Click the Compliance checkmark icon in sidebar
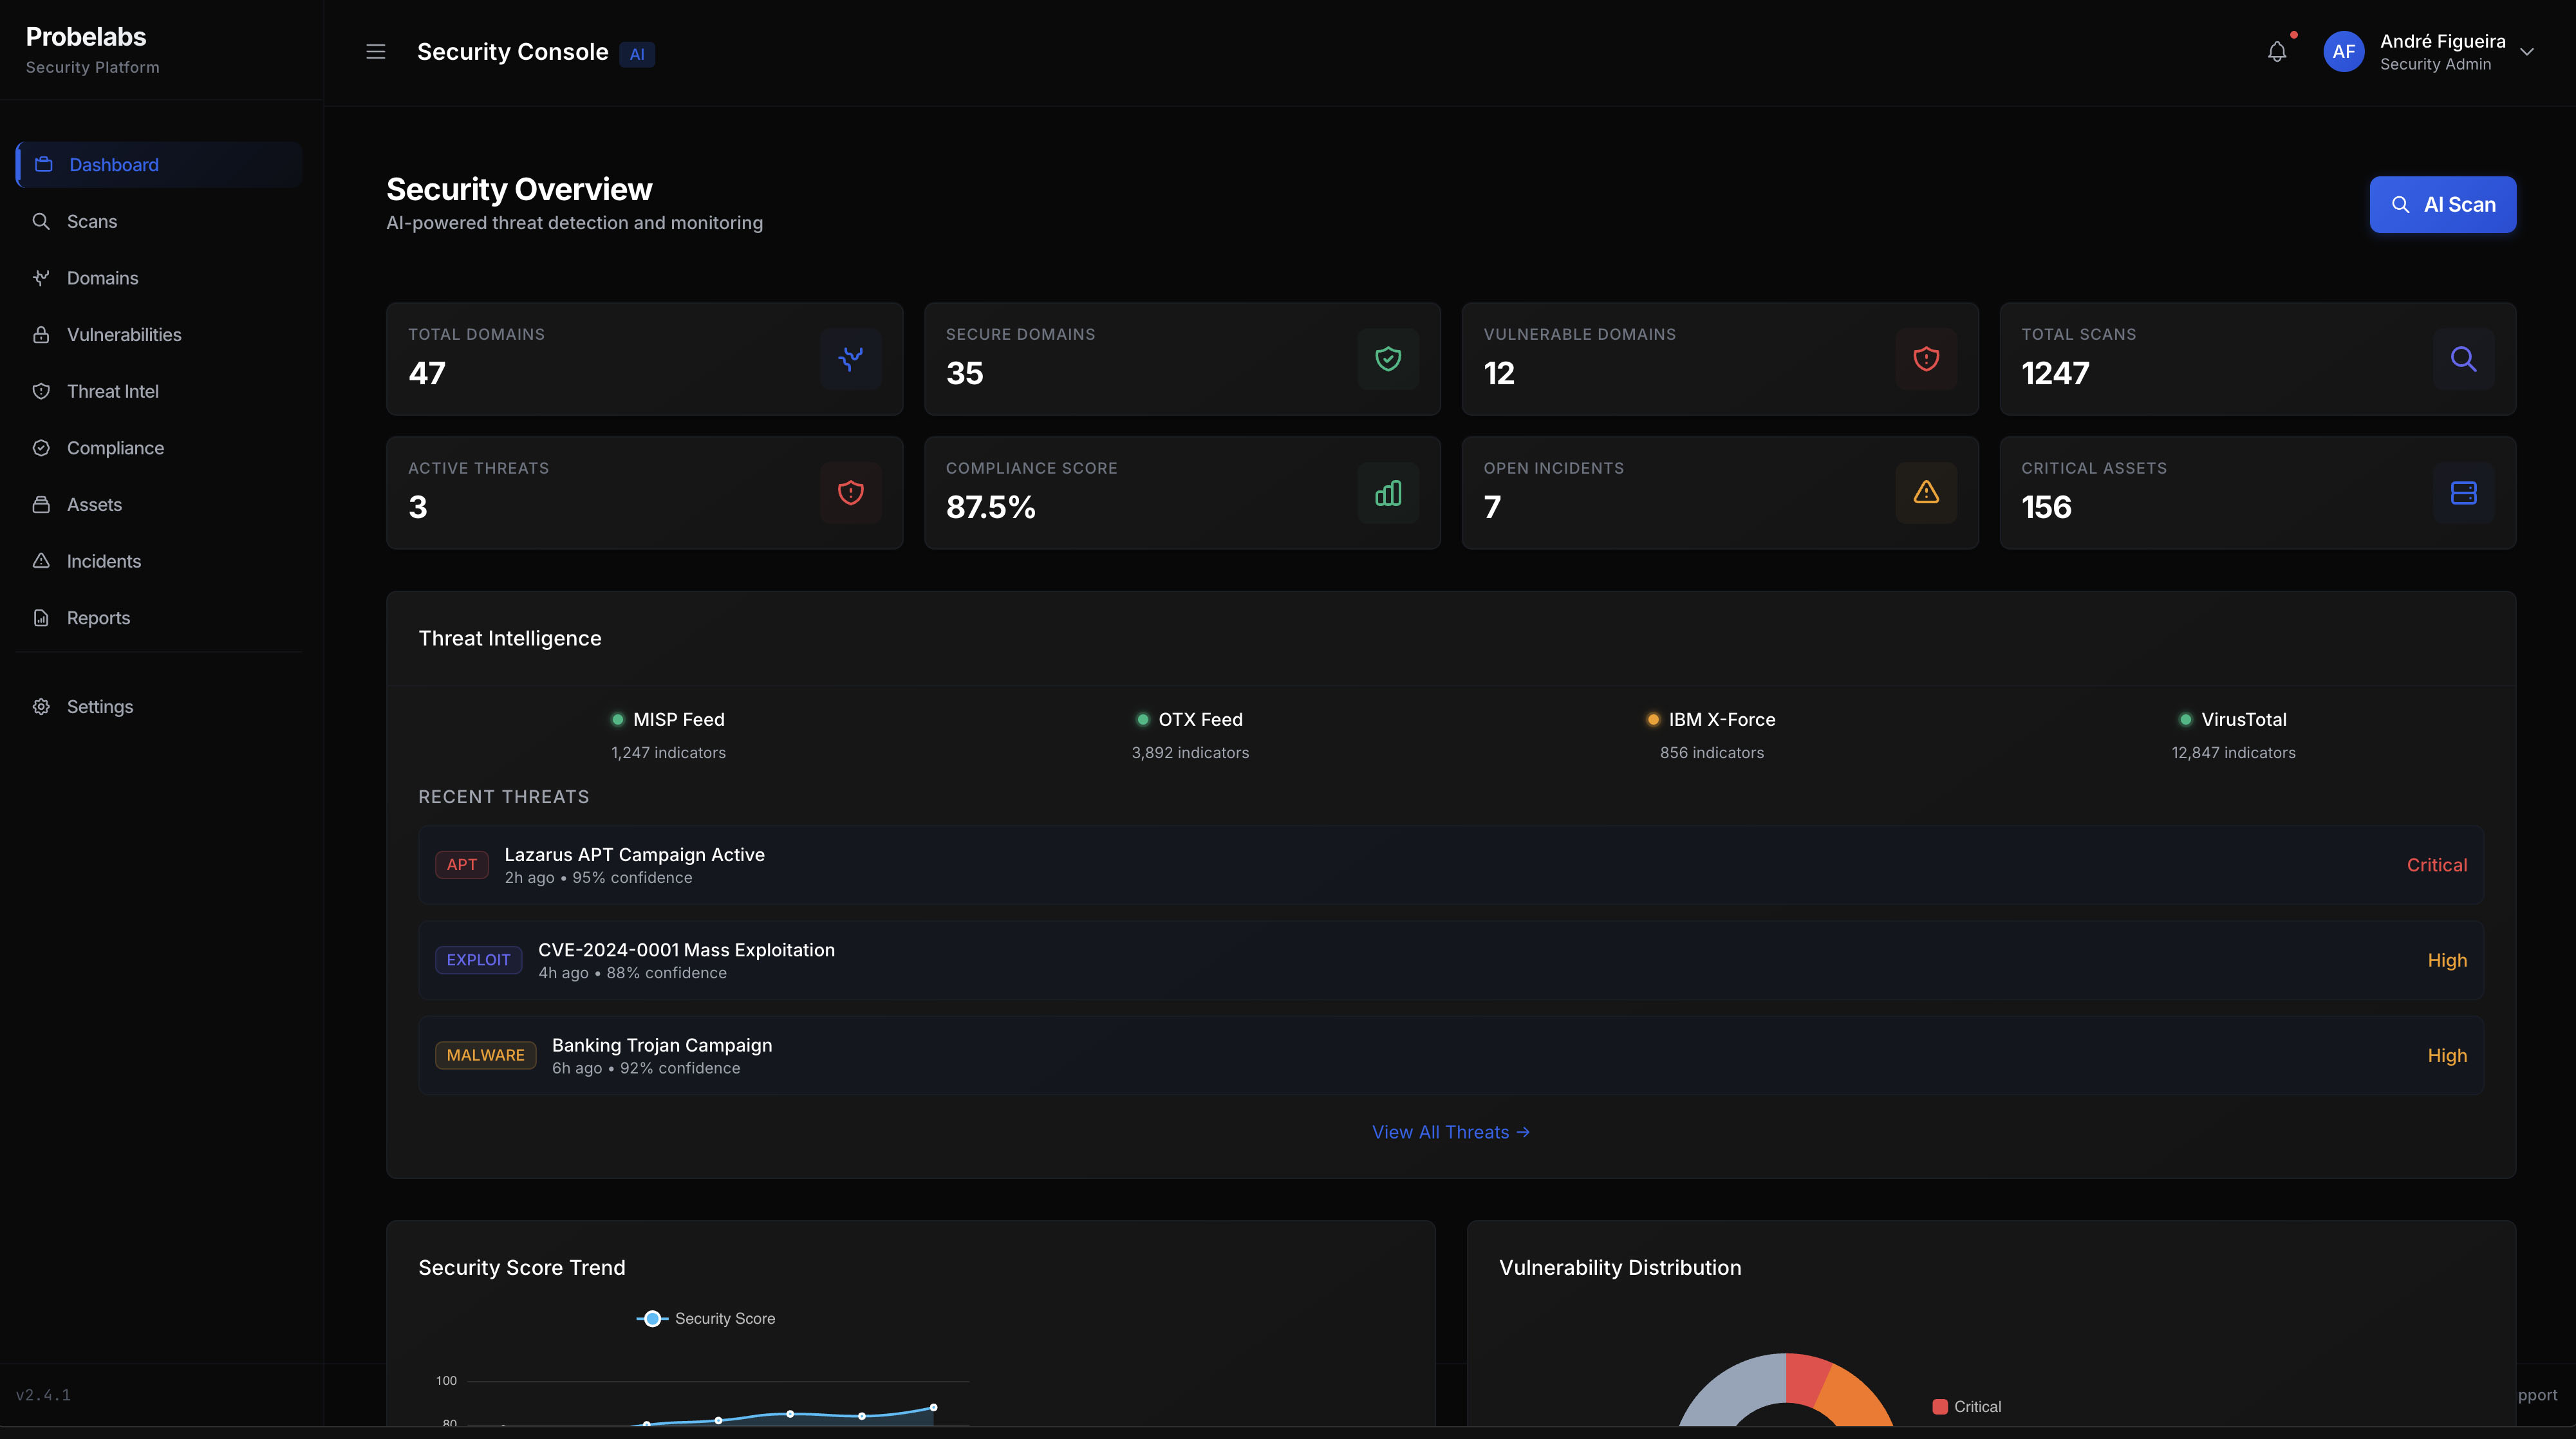Image resolution: width=2576 pixels, height=1439 pixels. click(x=41, y=448)
